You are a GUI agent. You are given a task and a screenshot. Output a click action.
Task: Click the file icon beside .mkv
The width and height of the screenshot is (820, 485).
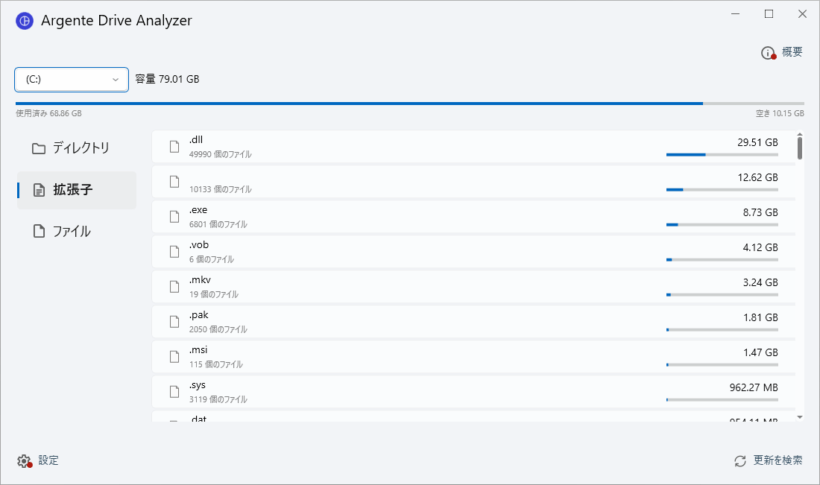(x=175, y=287)
